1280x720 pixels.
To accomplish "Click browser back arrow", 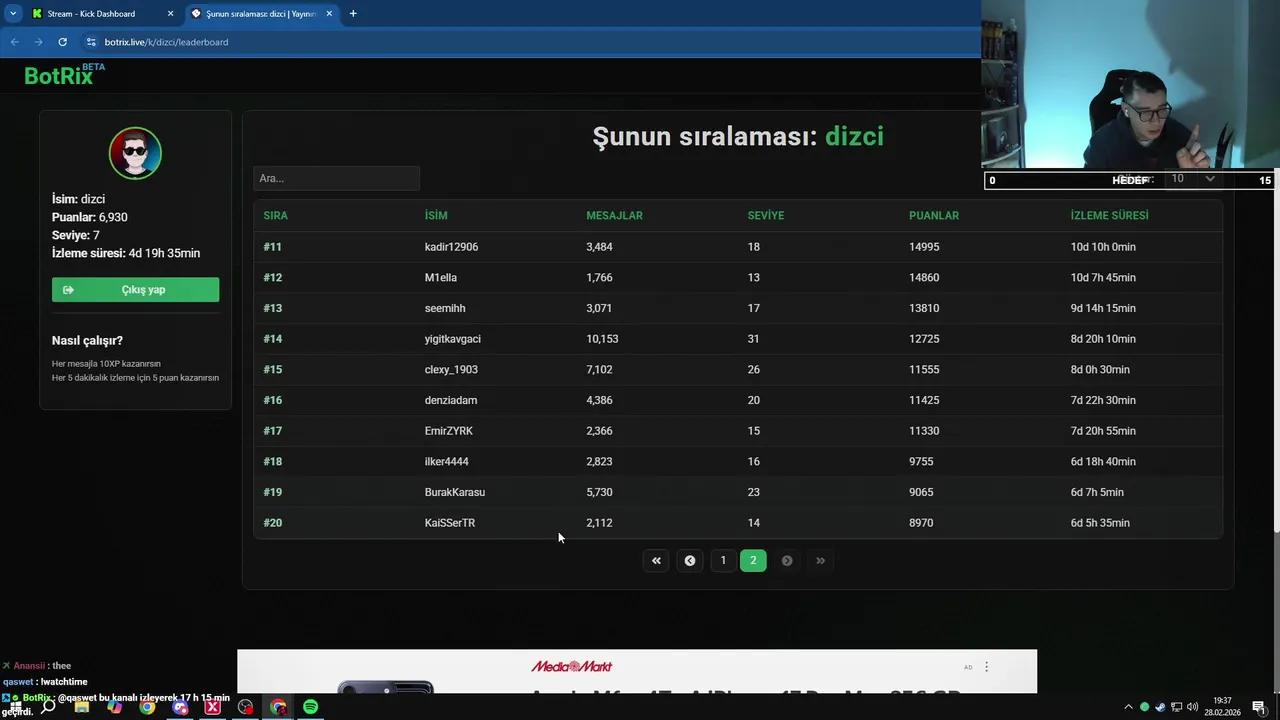I will 14,42.
